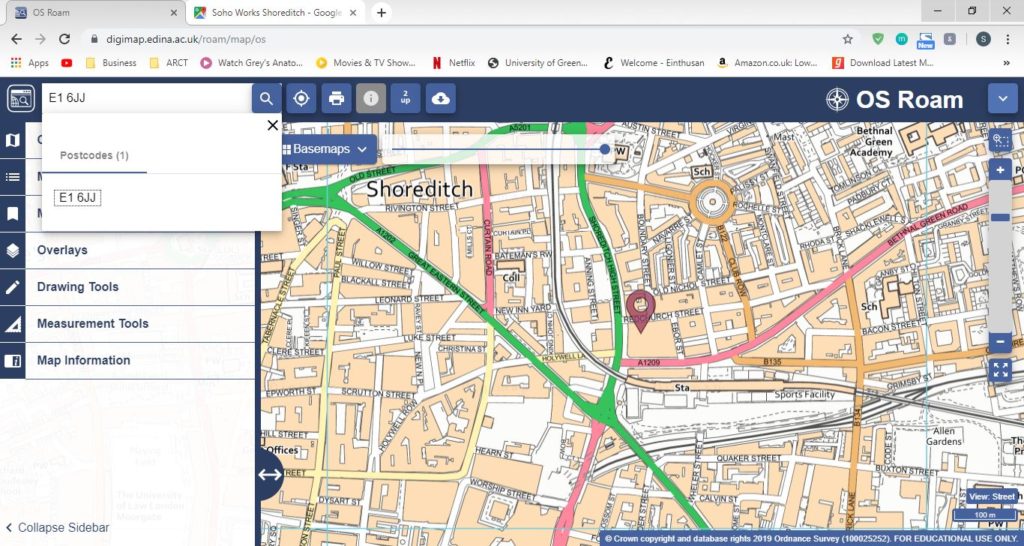This screenshot has width=1024, height=546.
Task: Click the locate-me target icon
Action: (x=301, y=99)
